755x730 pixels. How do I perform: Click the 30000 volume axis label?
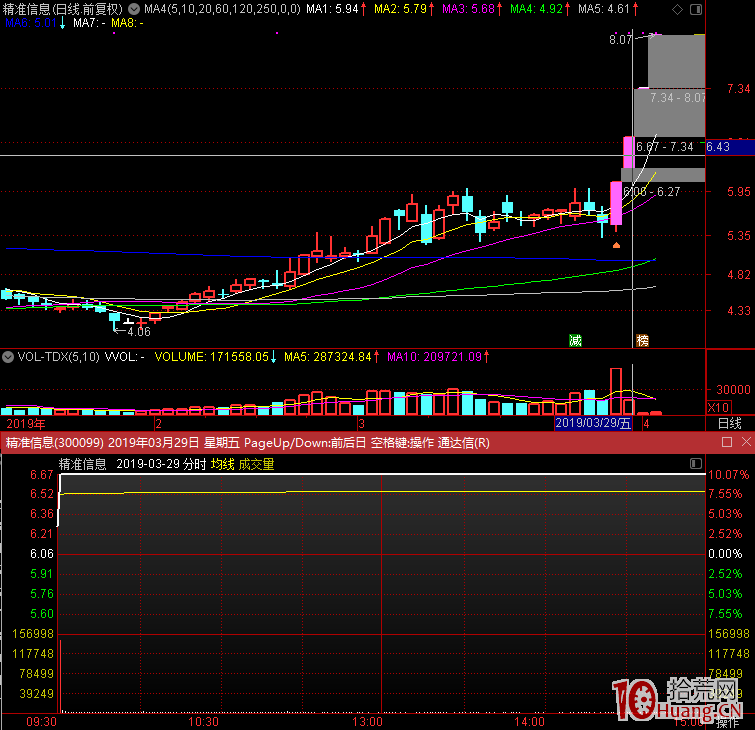[733, 390]
